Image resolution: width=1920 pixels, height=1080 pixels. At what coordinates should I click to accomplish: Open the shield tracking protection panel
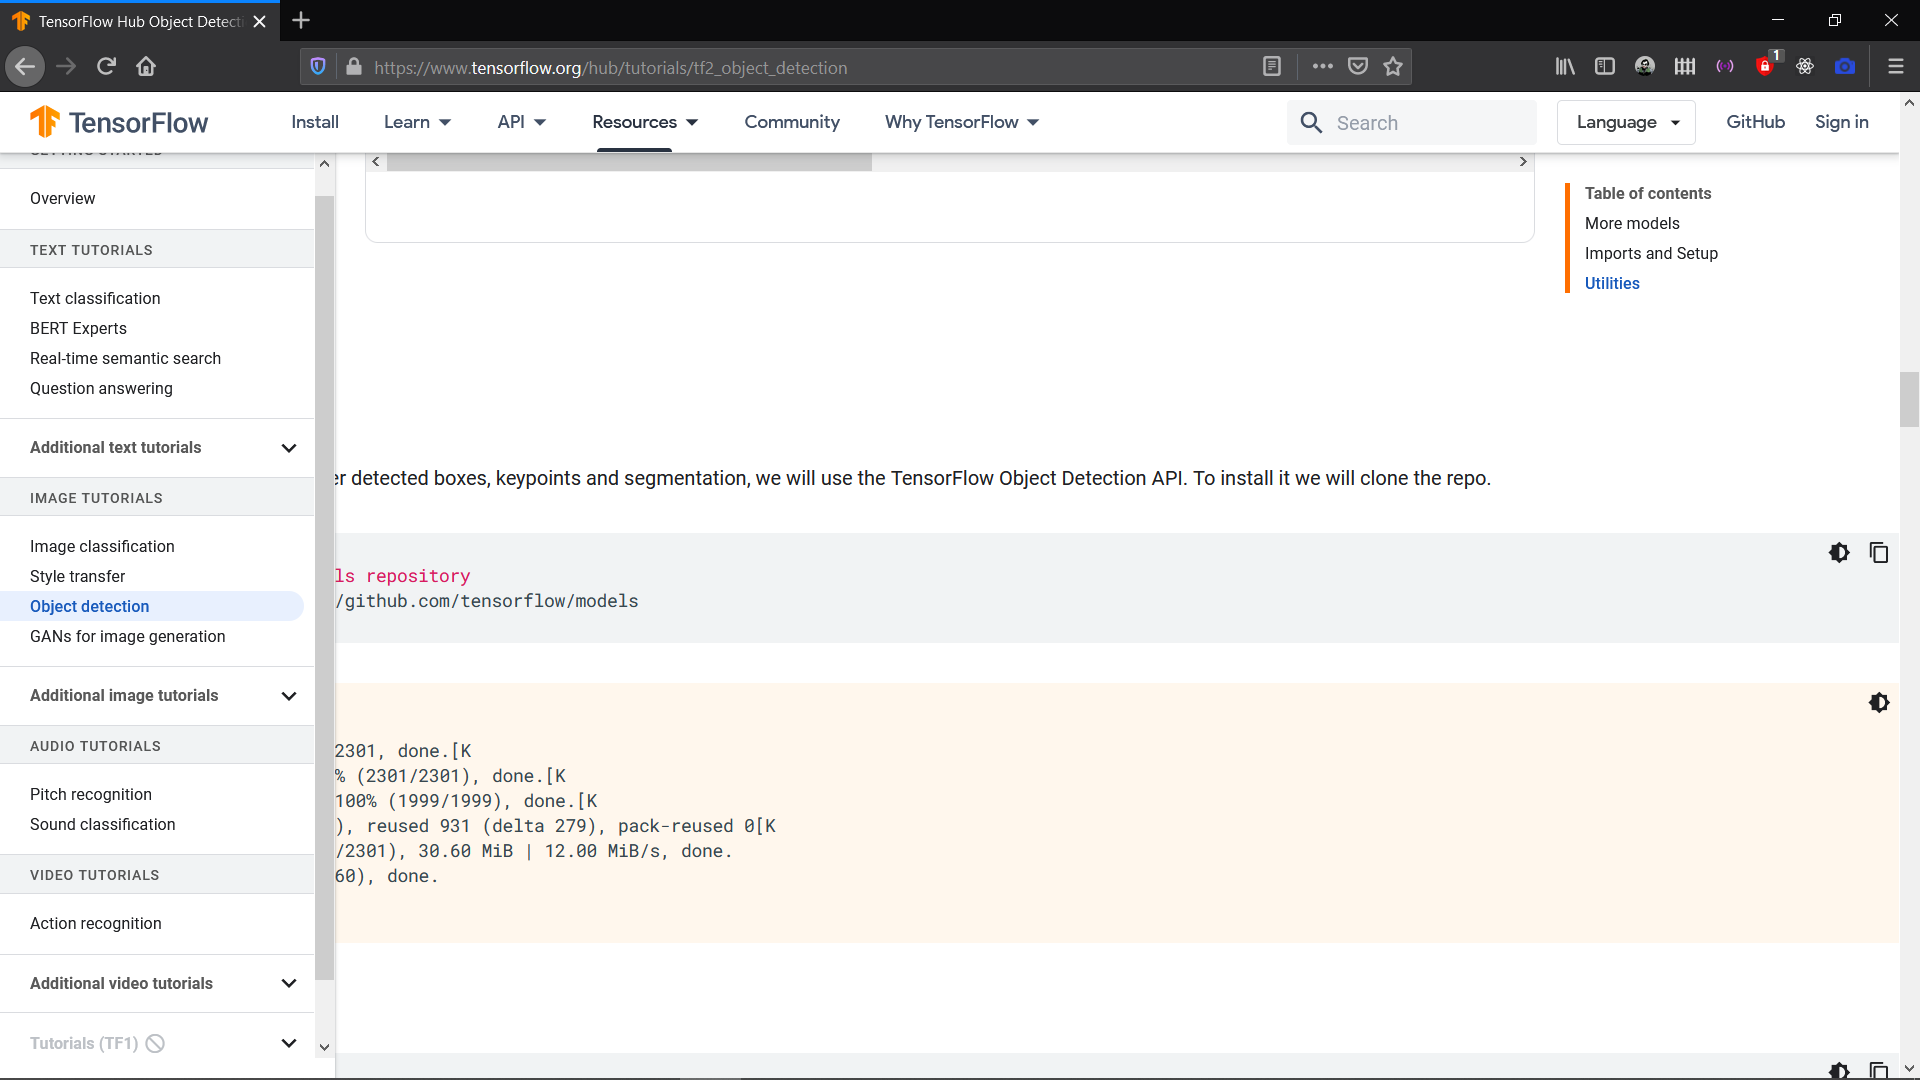tap(318, 66)
